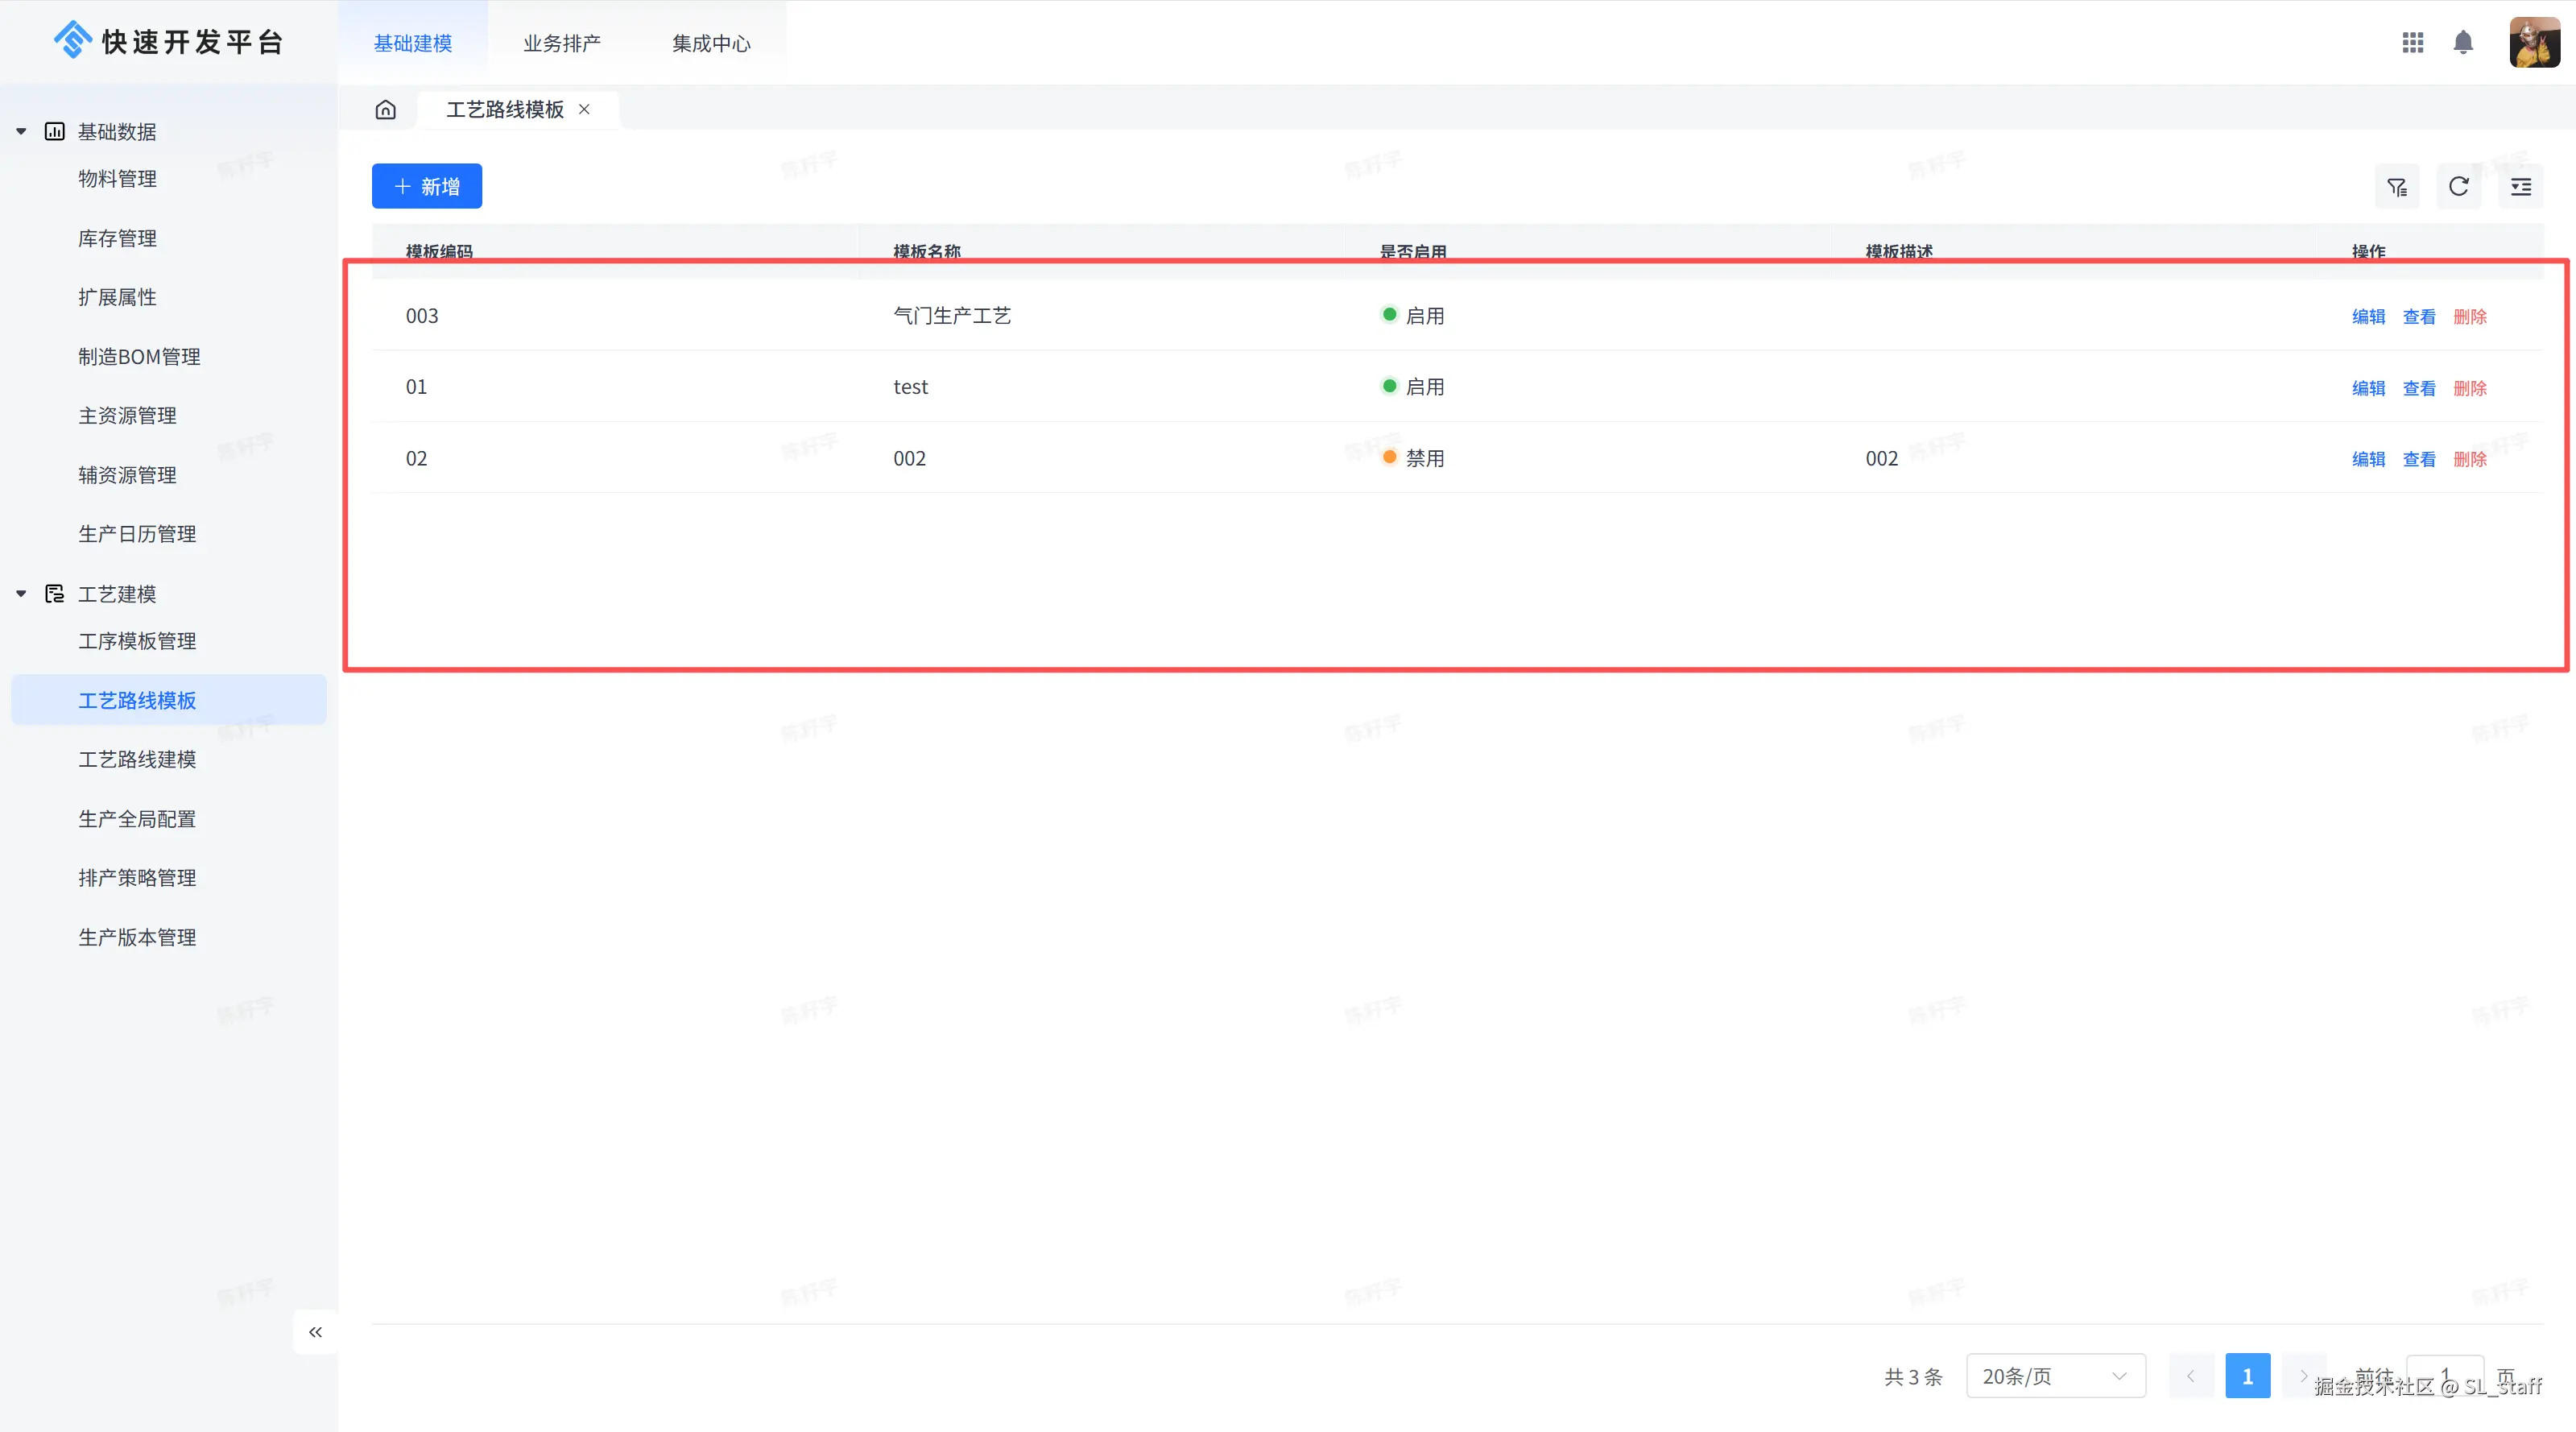Click 删除 for row 01
2576x1432 pixels.
click(x=2470, y=388)
